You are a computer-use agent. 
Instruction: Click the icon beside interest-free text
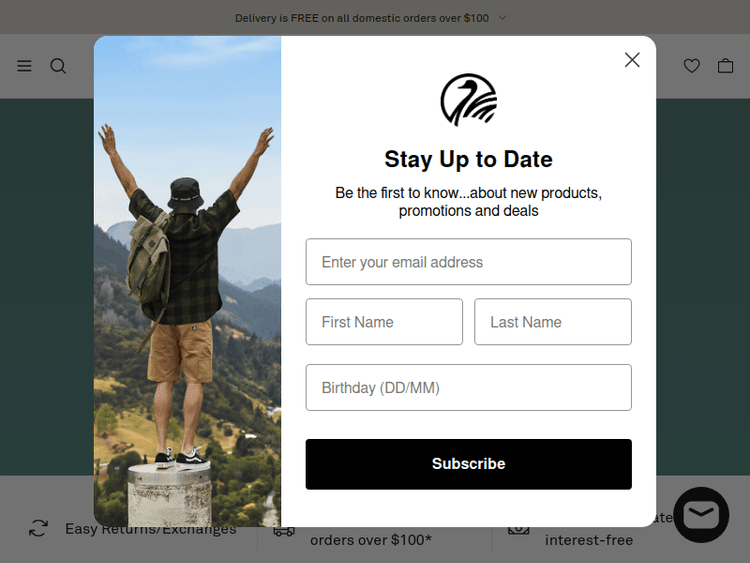pos(518,530)
